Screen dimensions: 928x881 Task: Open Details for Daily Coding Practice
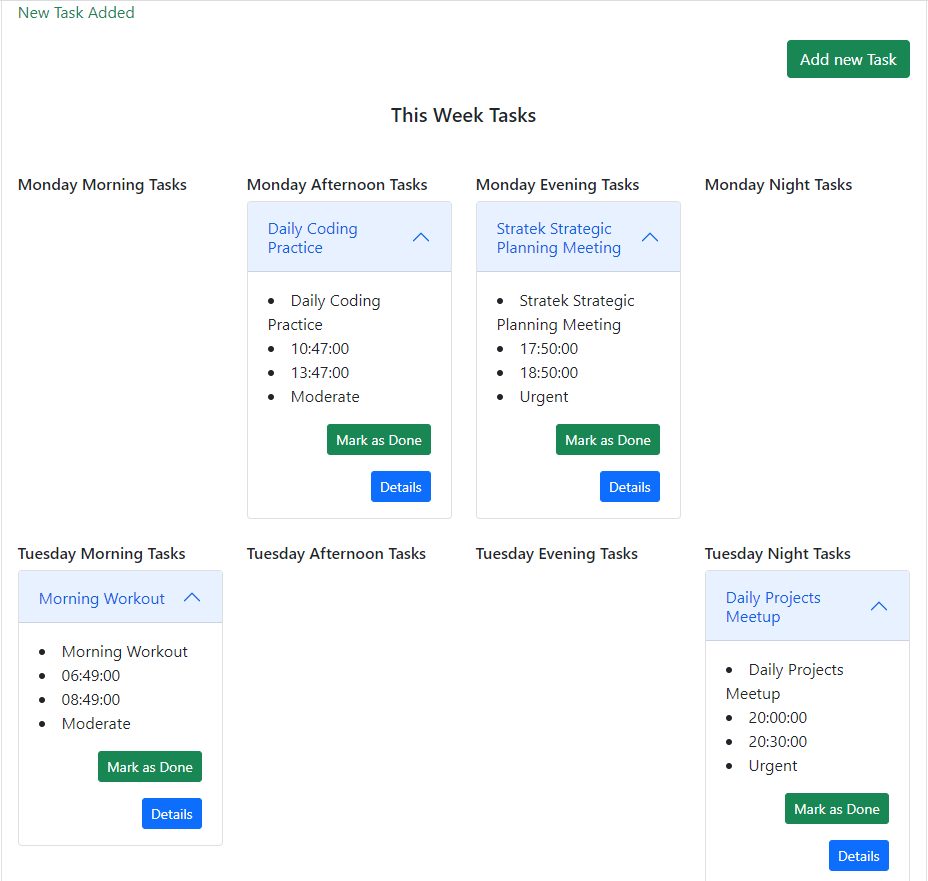pyautogui.click(x=400, y=487)
